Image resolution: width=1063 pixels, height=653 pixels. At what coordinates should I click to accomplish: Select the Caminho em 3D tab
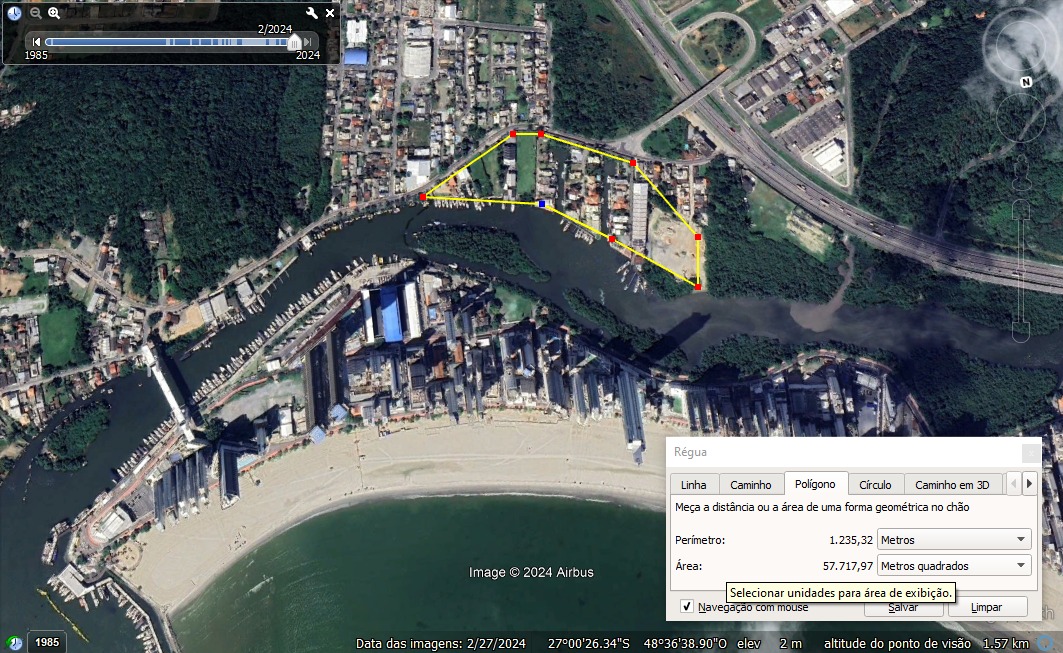click(x=951, y=485)
